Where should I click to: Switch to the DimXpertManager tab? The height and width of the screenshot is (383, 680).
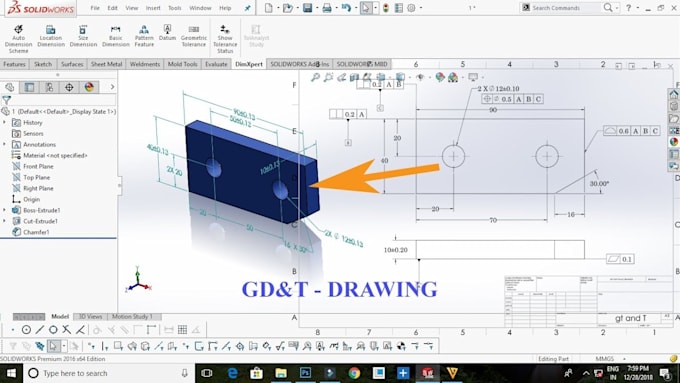point(69,87)
